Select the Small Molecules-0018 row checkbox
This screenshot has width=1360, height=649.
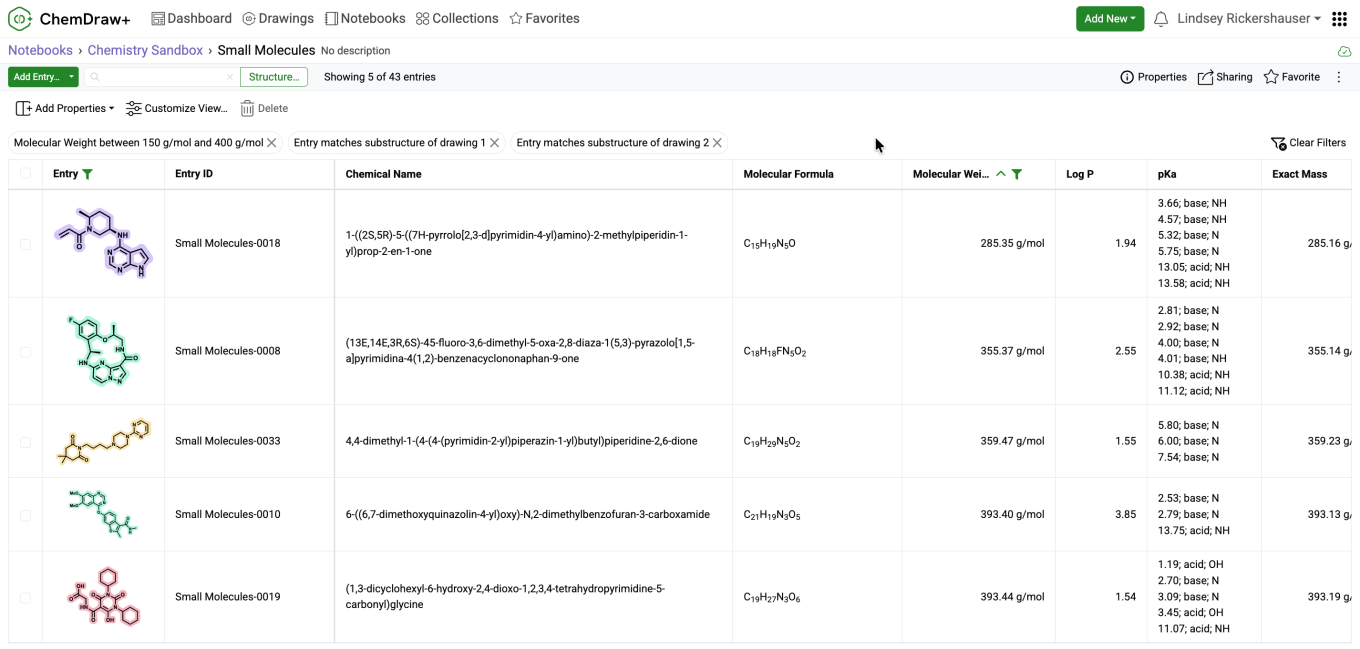pos(25,244)
